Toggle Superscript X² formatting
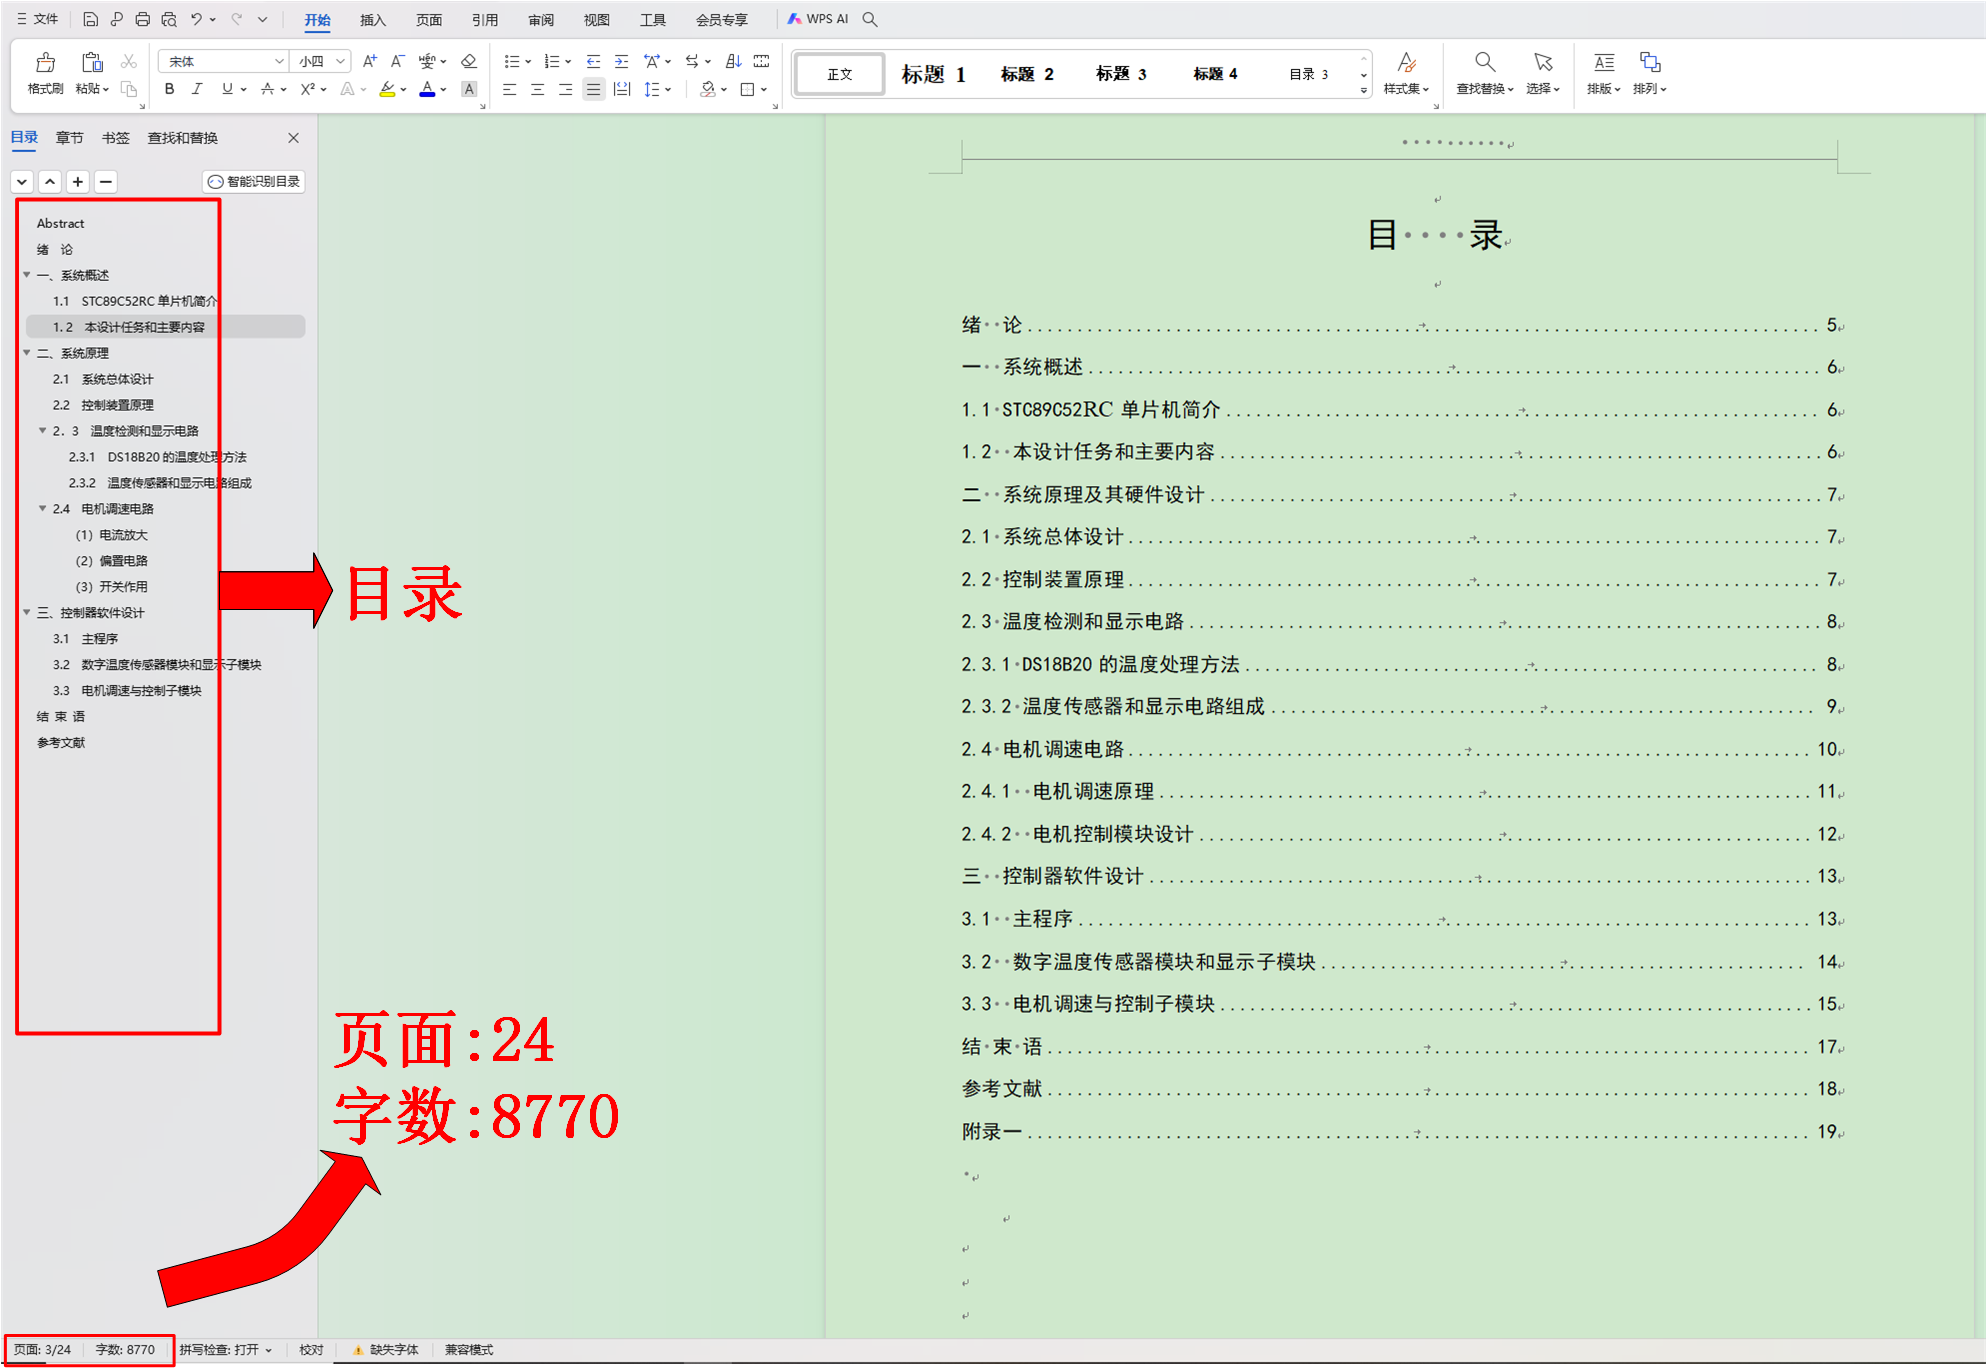 pos(308,89)
